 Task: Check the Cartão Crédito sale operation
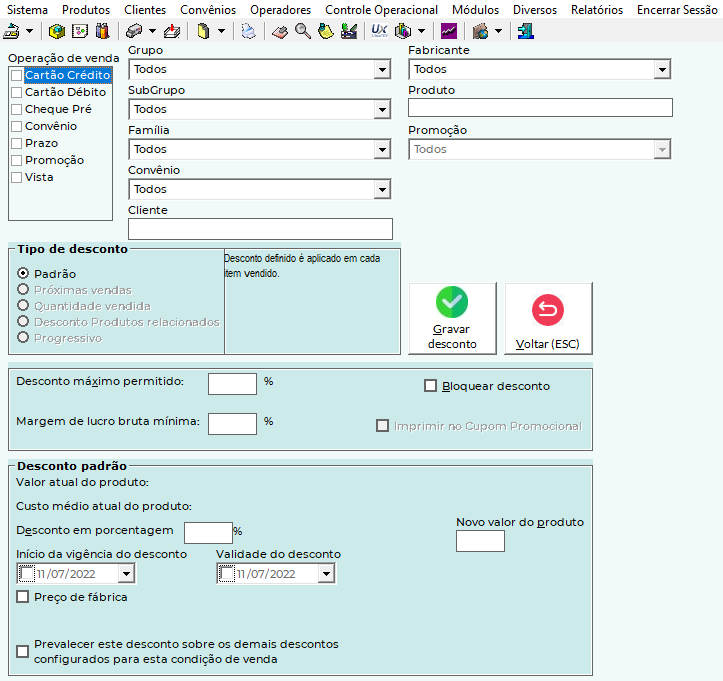coord(17,75)
